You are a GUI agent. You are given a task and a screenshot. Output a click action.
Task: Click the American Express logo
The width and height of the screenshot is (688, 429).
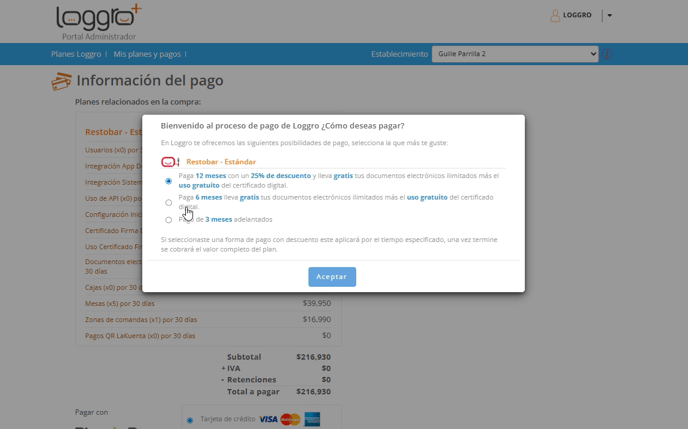[x=312, y=419]
